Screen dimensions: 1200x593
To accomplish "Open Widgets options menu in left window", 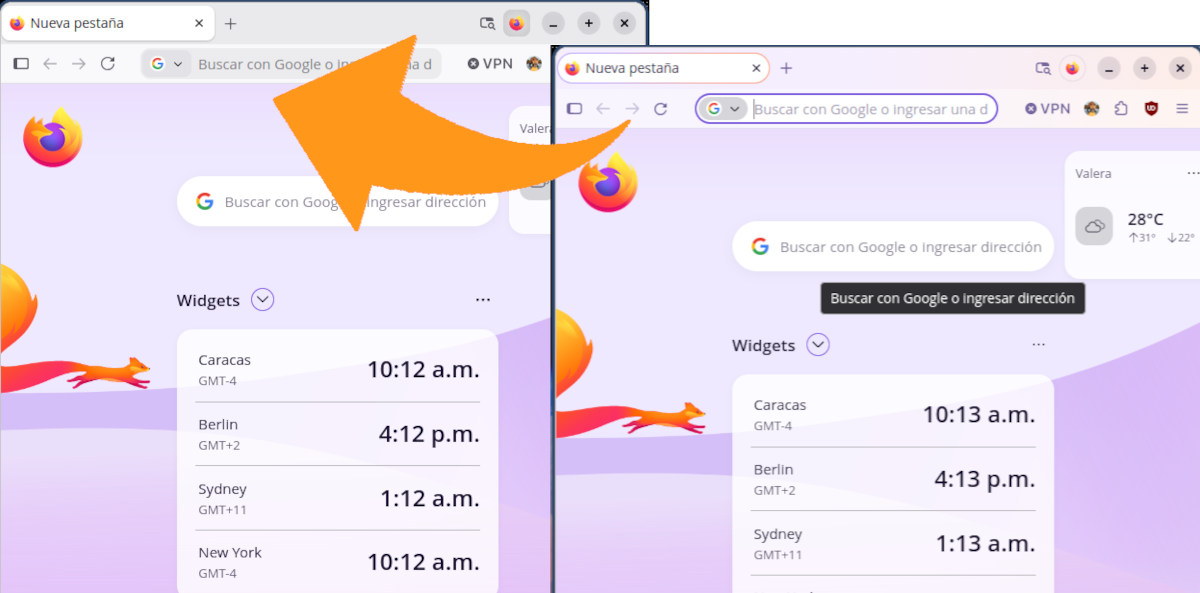I will pyautogui.click(x=483, y=300).
